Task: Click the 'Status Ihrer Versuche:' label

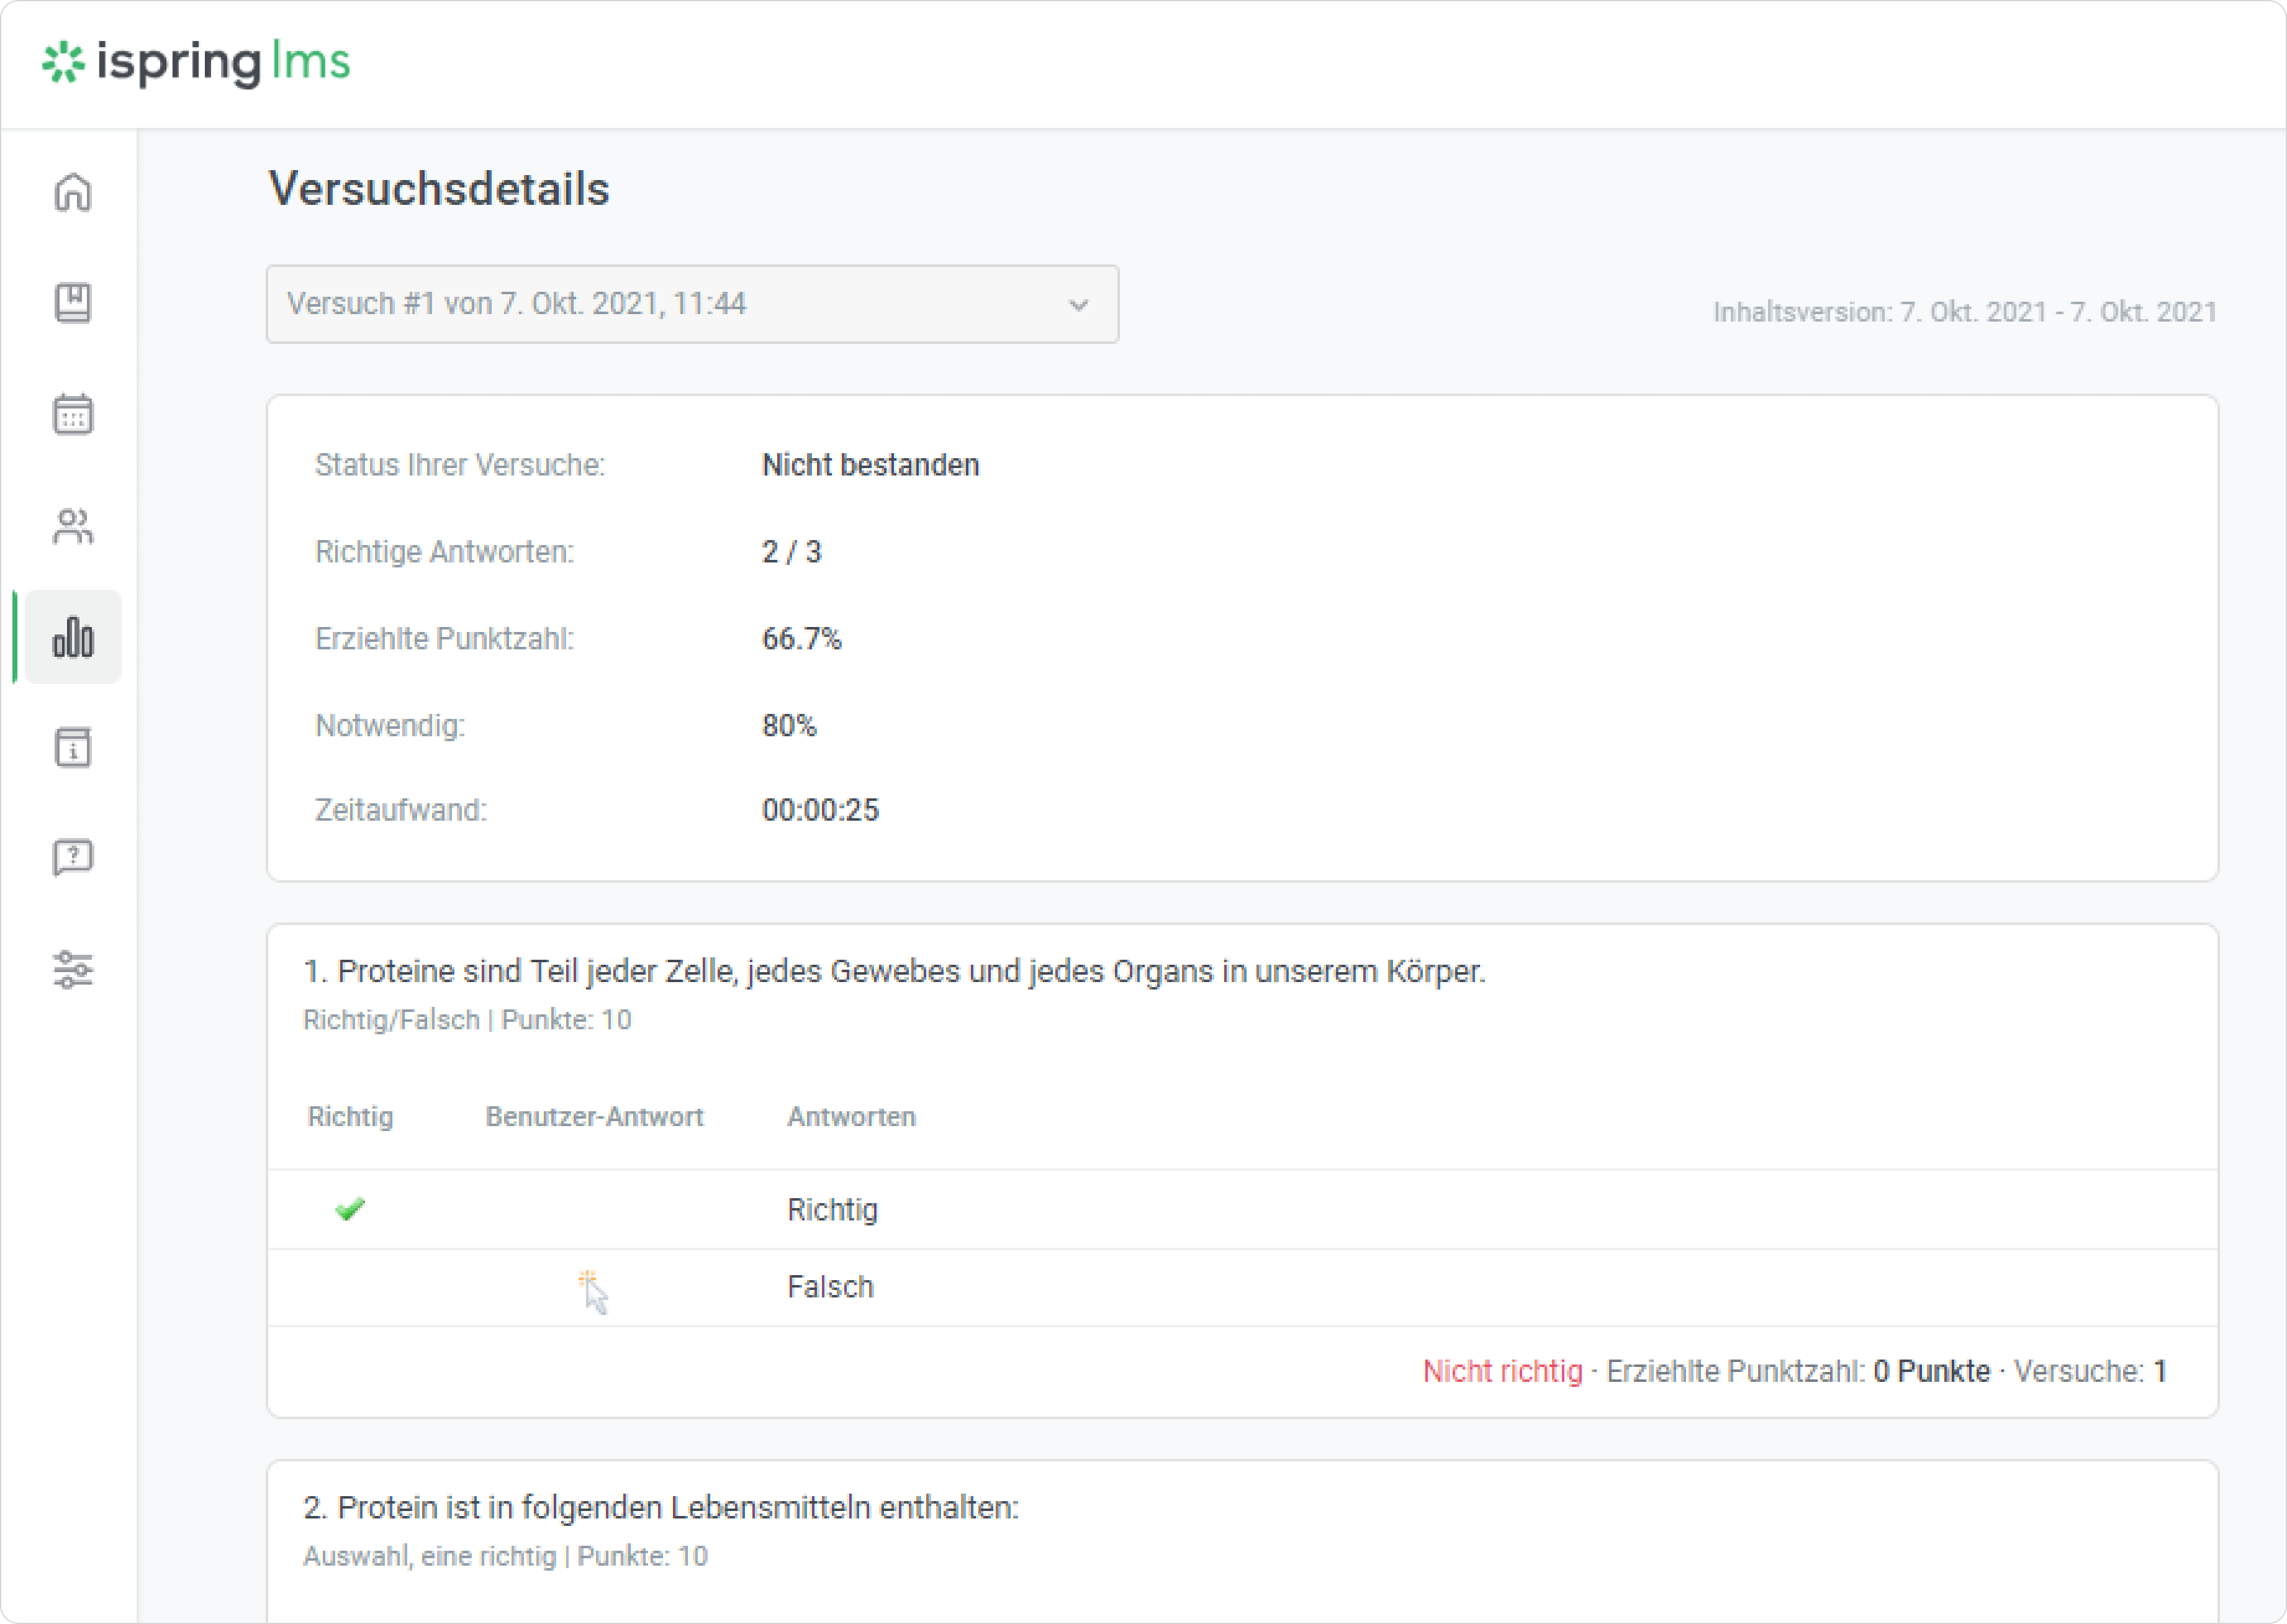Action: [460, 465]
